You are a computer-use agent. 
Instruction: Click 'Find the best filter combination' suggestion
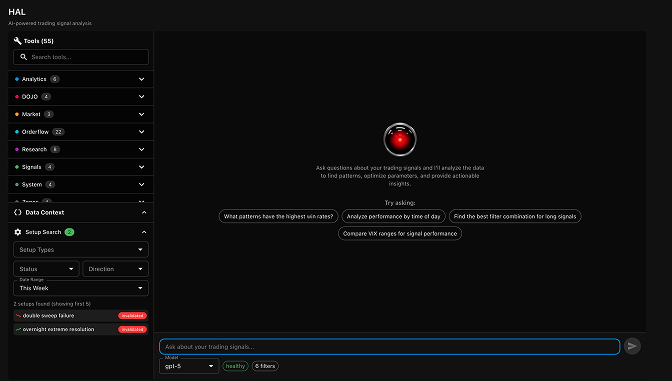coord(515,216)
